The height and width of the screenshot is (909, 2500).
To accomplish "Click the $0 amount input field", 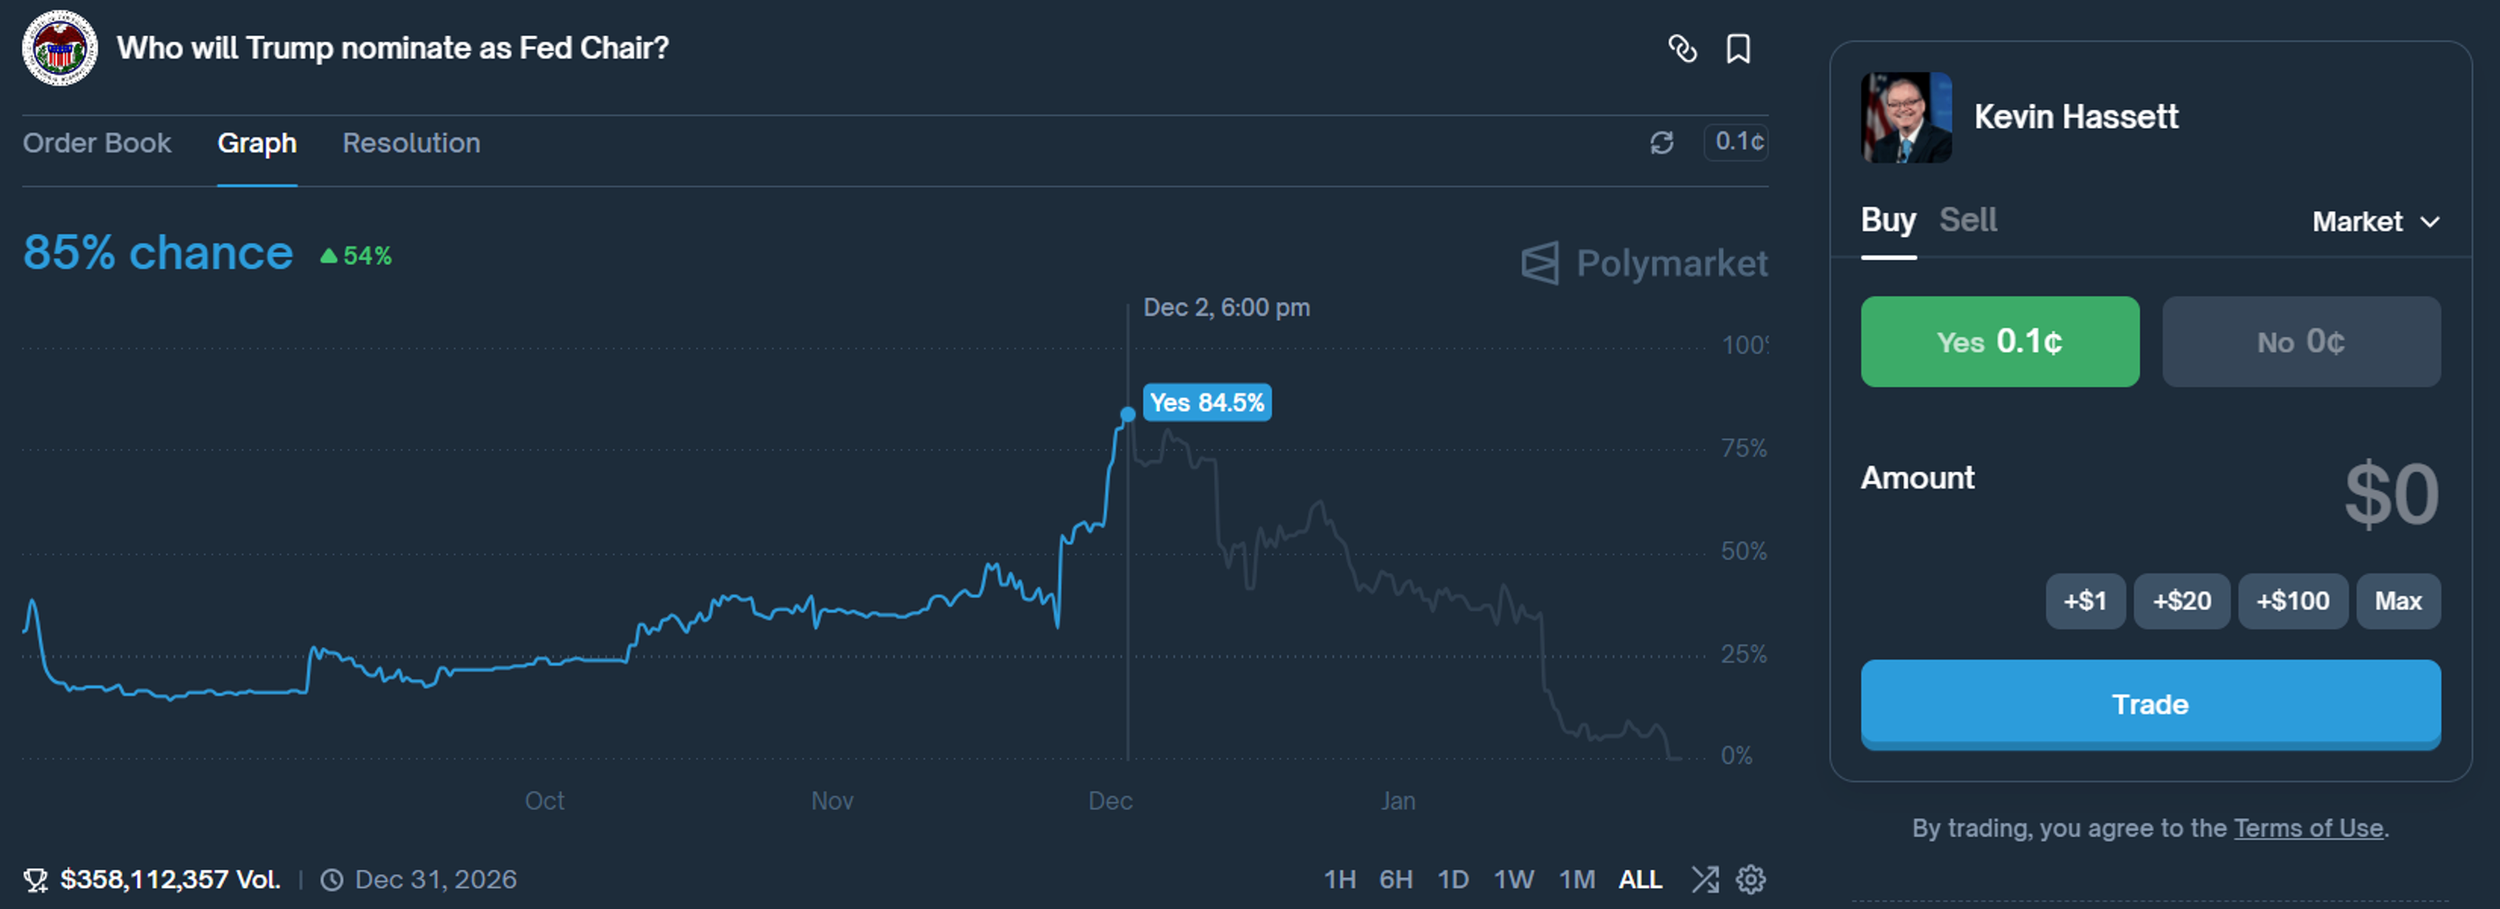I will coord(2391,494).
